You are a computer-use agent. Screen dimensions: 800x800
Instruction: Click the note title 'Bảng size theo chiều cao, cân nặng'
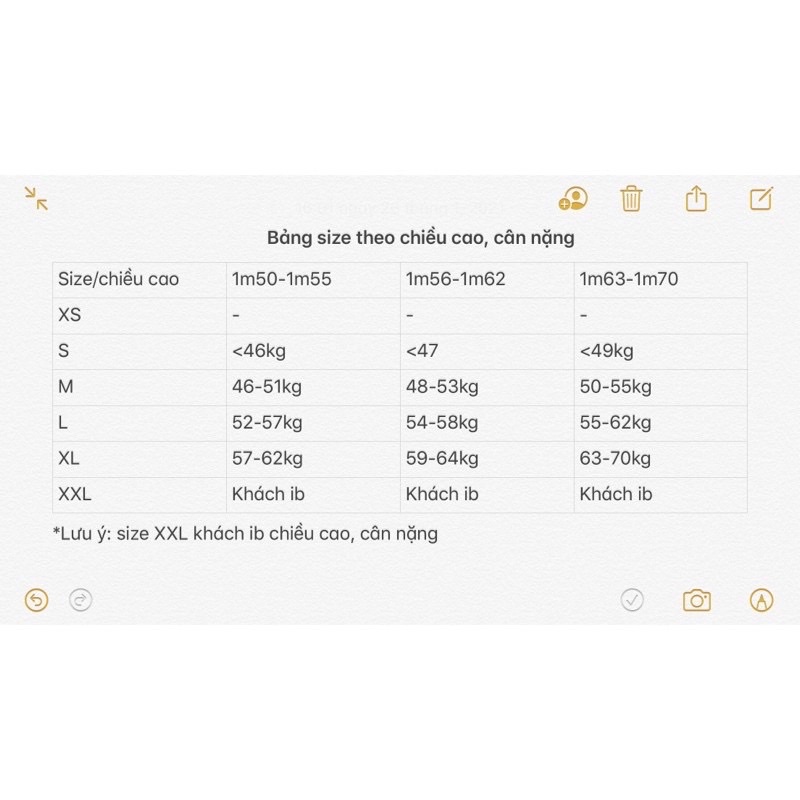(x=420, y=238)
